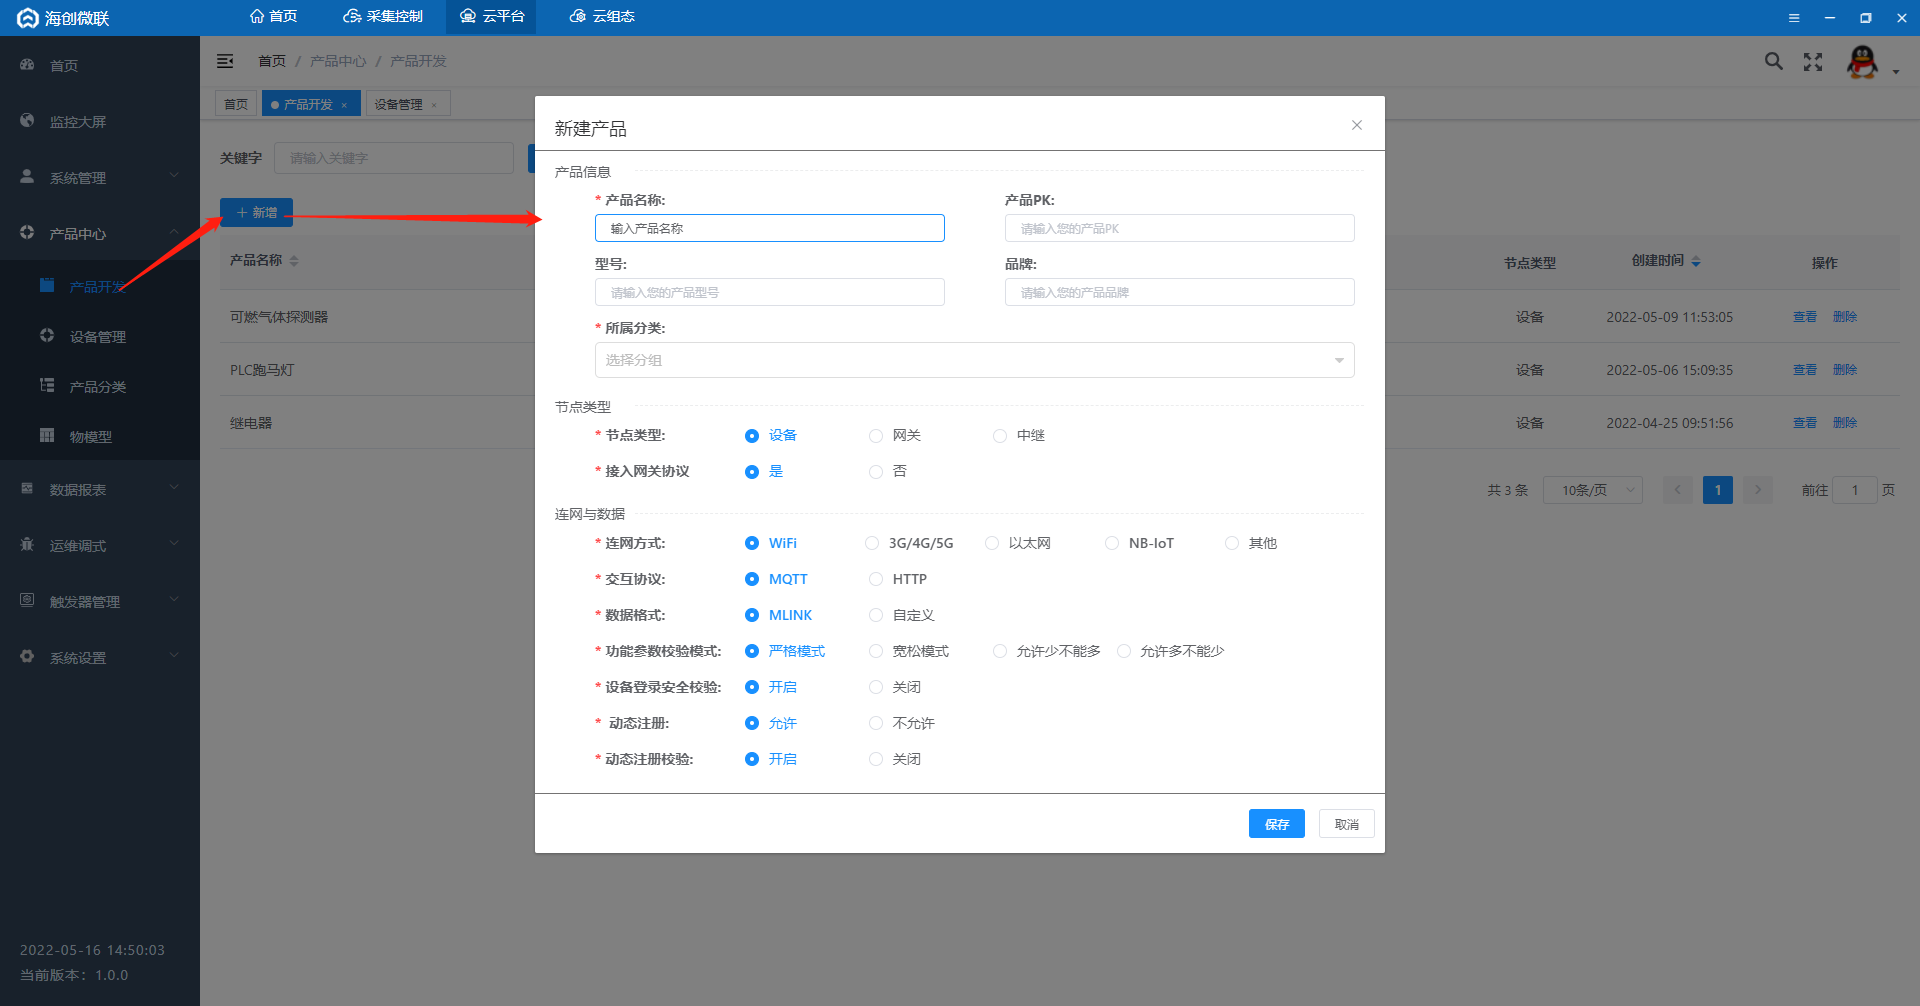Image resolution: width=1920 pixels, height=1006 pixels.
Task: Open the 所属分类 选择分组 dropdown
Action: 974,360
